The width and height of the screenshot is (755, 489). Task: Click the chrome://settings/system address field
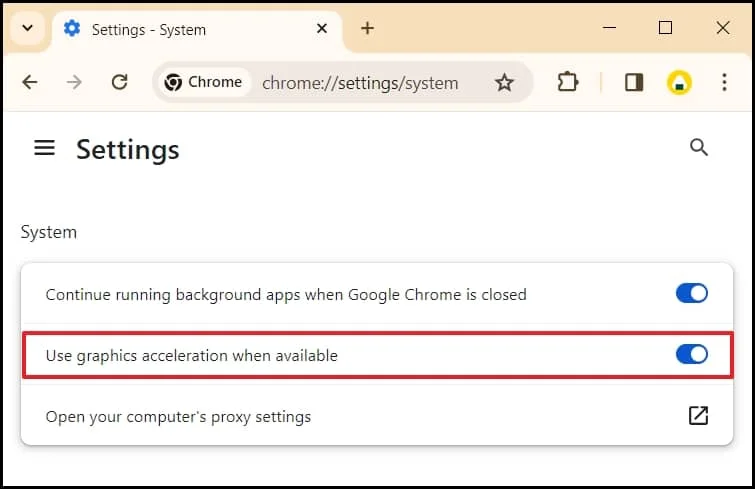pyautogui.click(x=360, y=83)
